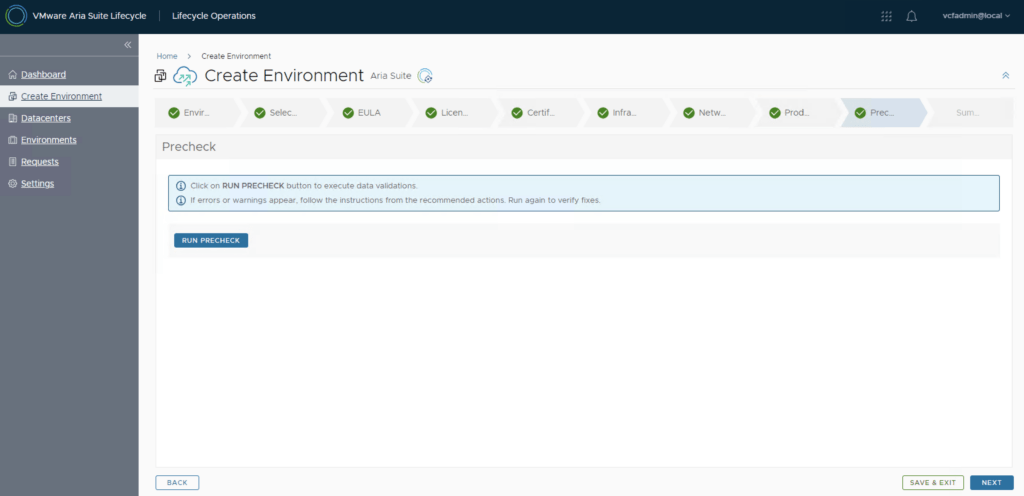Go to the Datacenters sidebar item
This screenshot has width=1024, height=496.
point(45,118)
